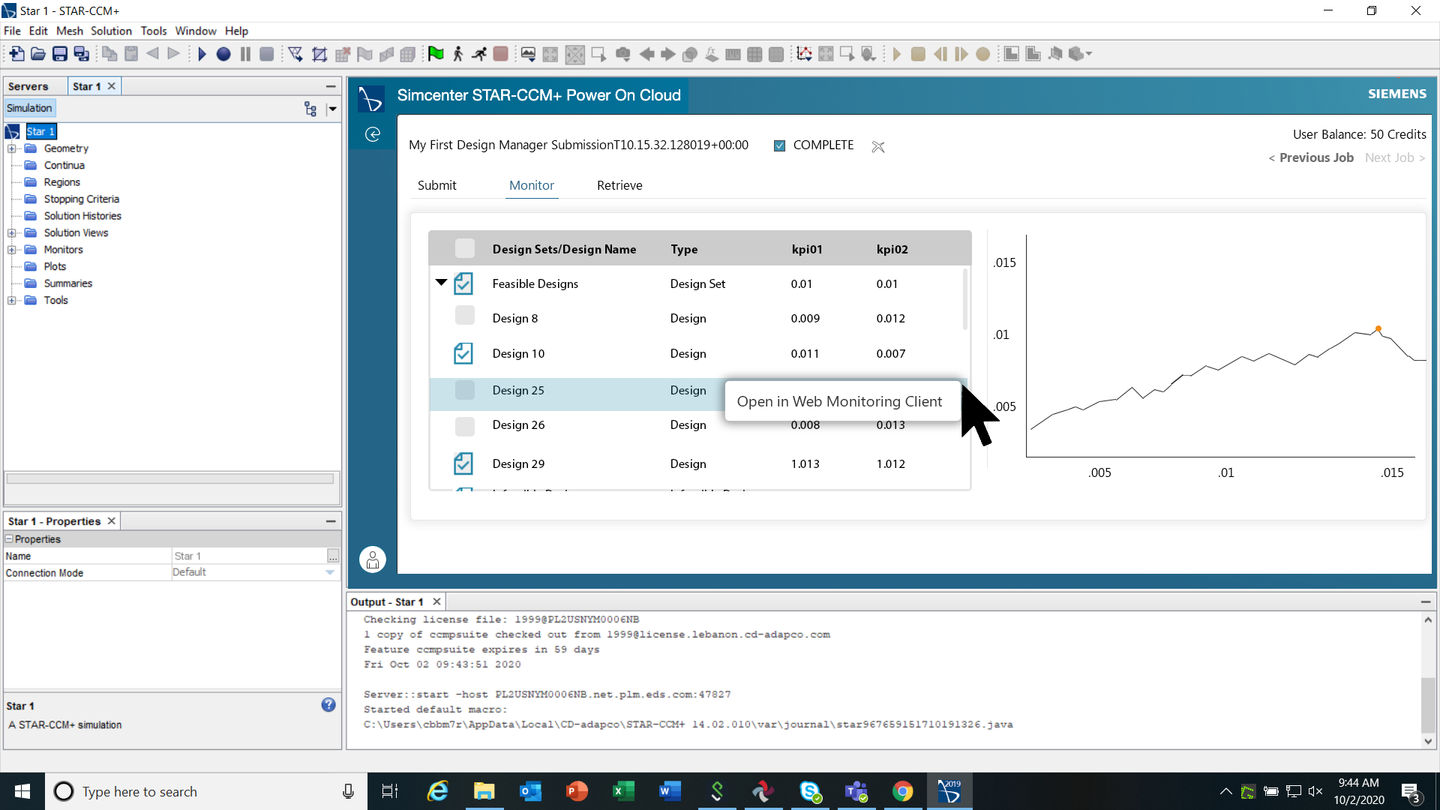Click the Import Surface Mesh toolbar icon
The image size is (1440, 810).
click(296, 54)
